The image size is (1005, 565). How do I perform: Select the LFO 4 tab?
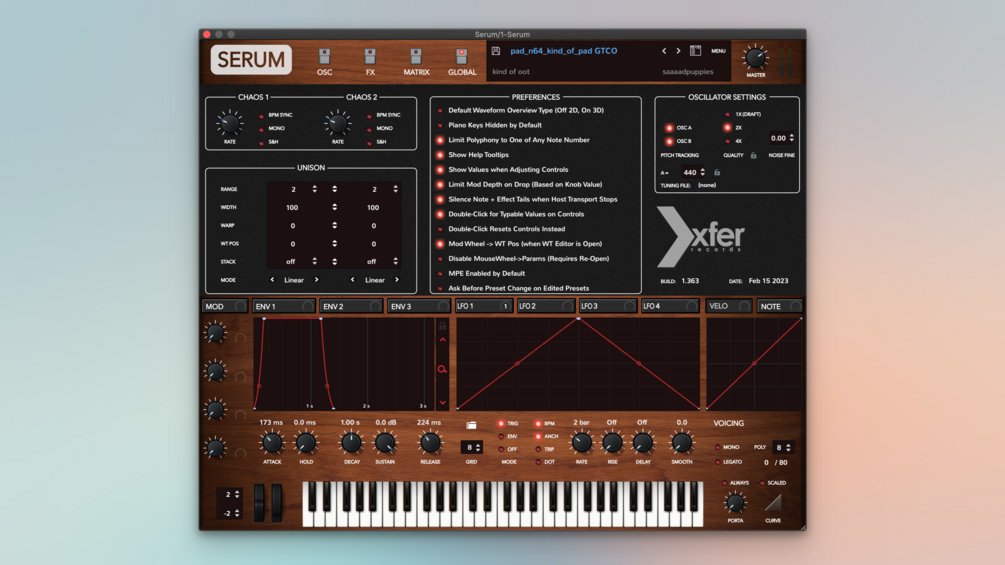click(670, 306)
